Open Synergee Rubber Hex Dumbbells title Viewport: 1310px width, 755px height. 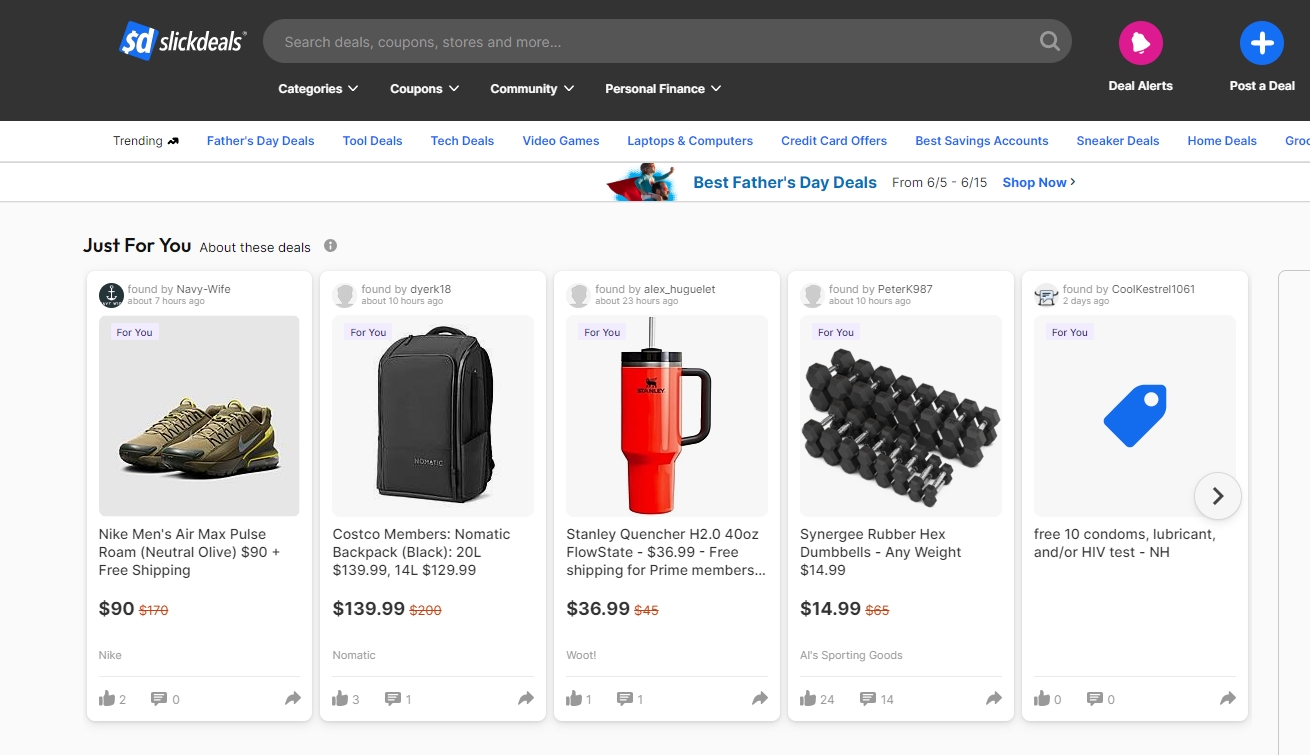tap(881, 552)
